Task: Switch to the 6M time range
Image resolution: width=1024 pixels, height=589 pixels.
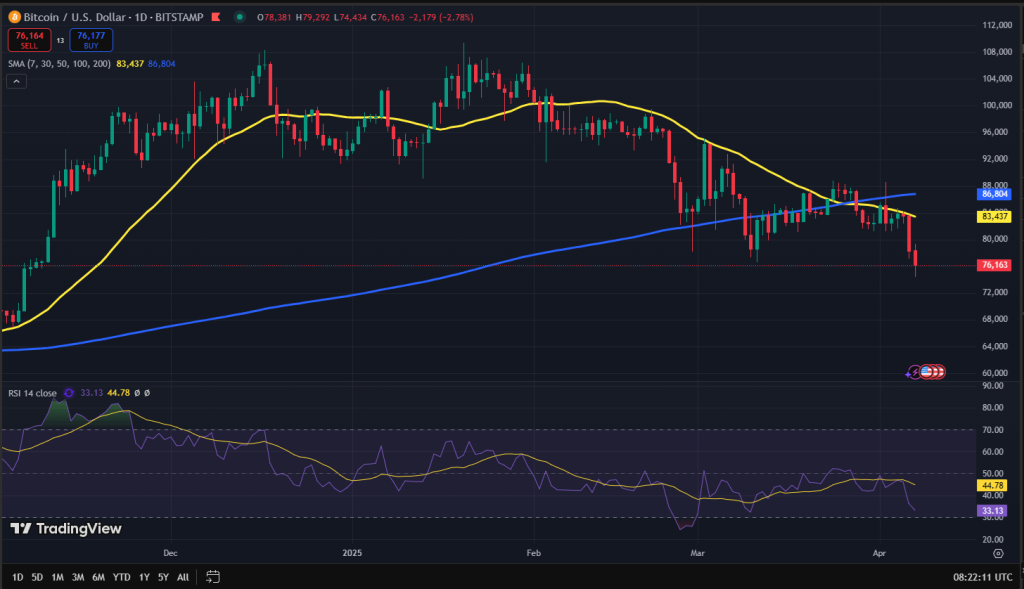Action: coord(99,577)
